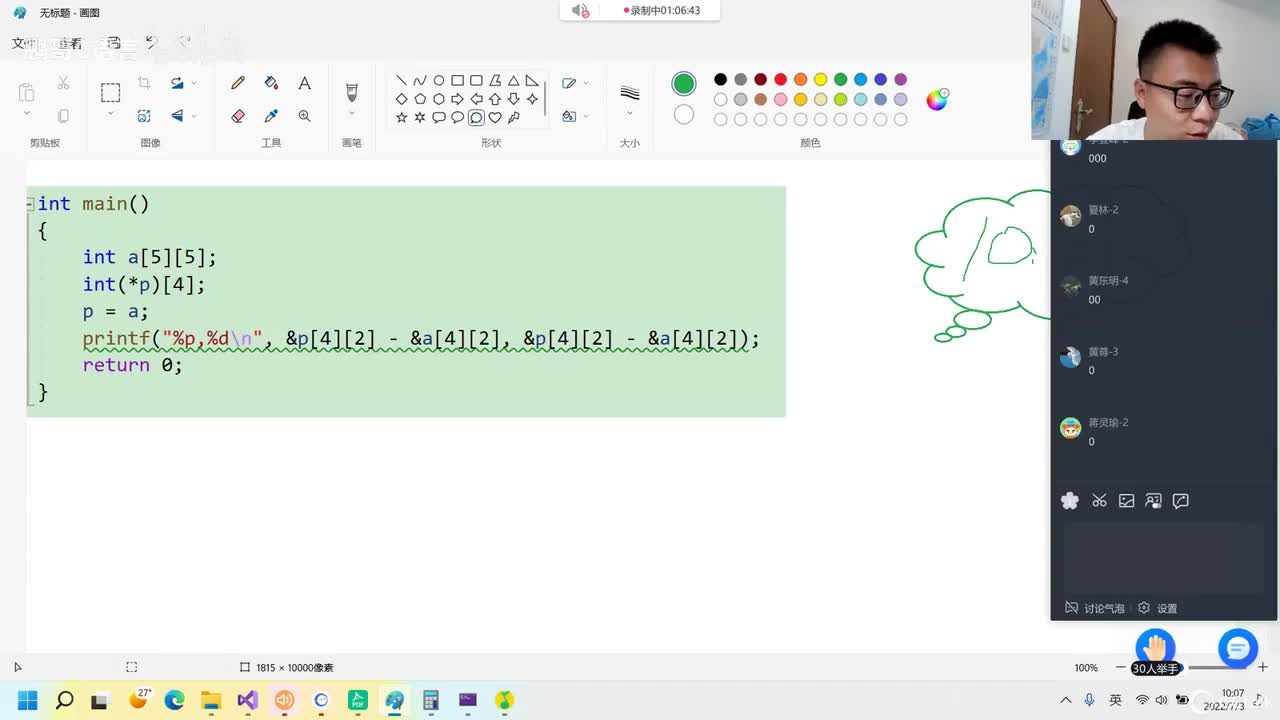Viewport: 1280px width, 720px height.
Task: Choose the Up arrow shape
Action: [x=495, y=99]
